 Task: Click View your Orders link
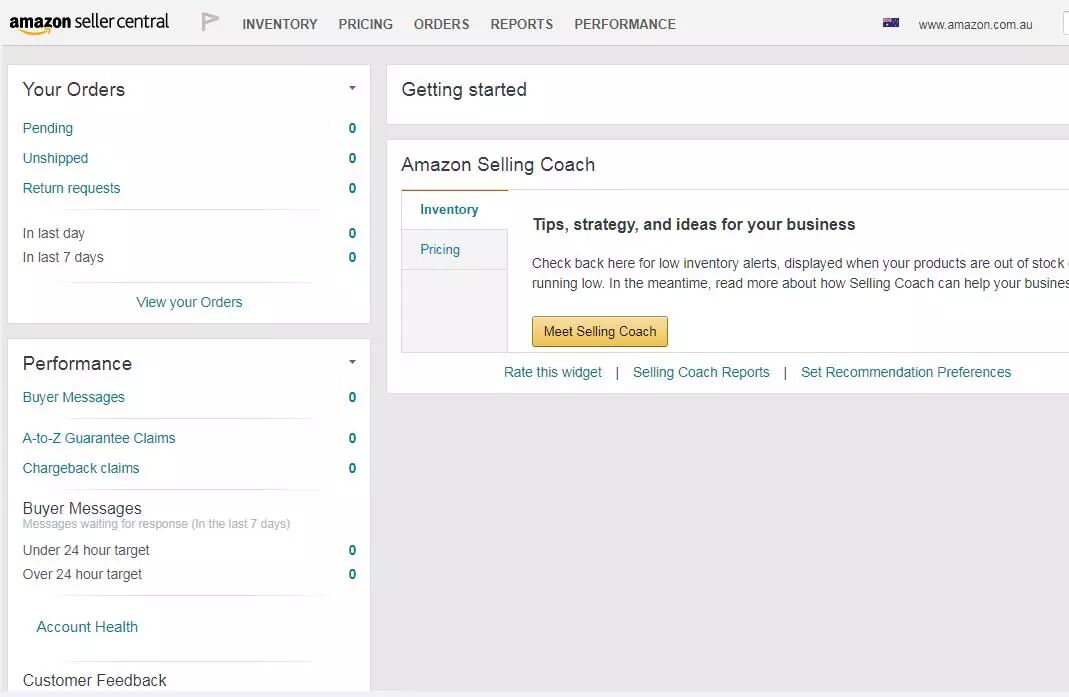(x=189, y=302)
